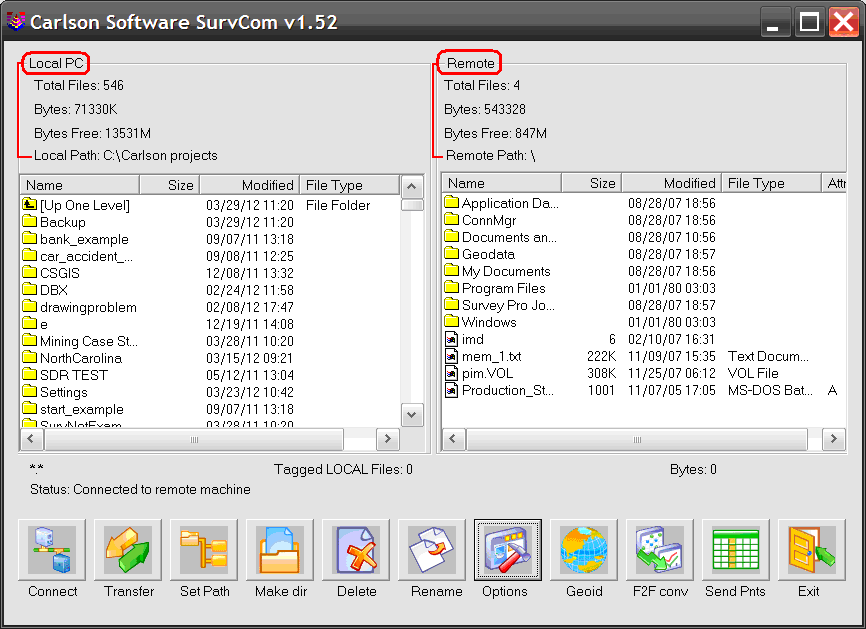Sort remote list by File Type header
This screenshot has width=866, height=629.
[x=771, y=183]
